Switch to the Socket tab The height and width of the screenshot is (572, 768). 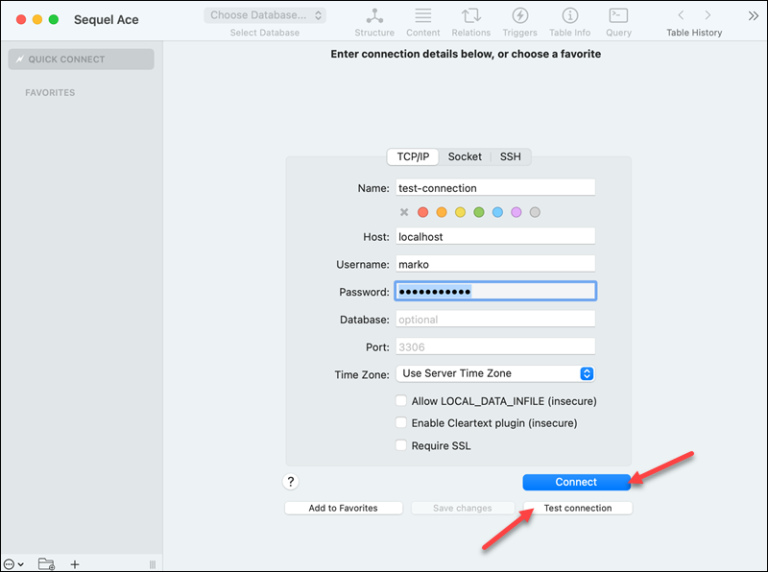(x=464, y=157)
